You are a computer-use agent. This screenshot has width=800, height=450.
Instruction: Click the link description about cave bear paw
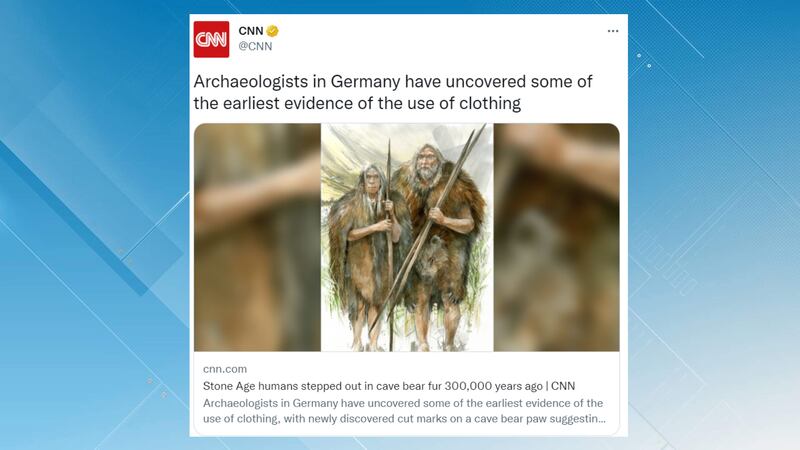pyautogui.click(x=404, y=411)
